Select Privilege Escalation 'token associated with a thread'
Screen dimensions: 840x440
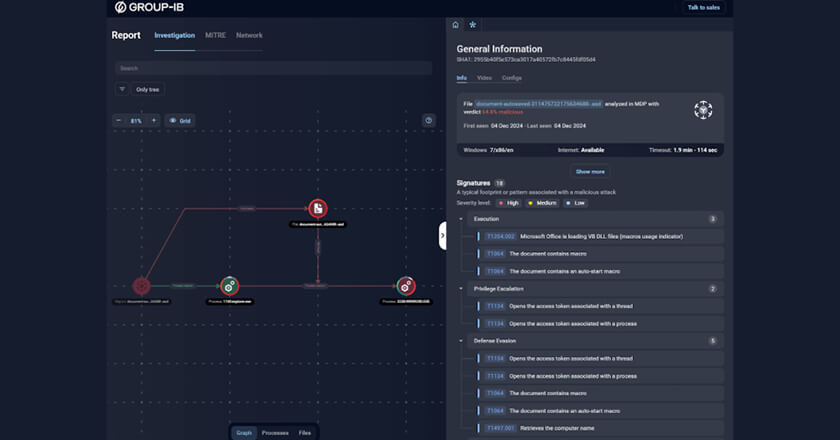[x=601, y=306]
